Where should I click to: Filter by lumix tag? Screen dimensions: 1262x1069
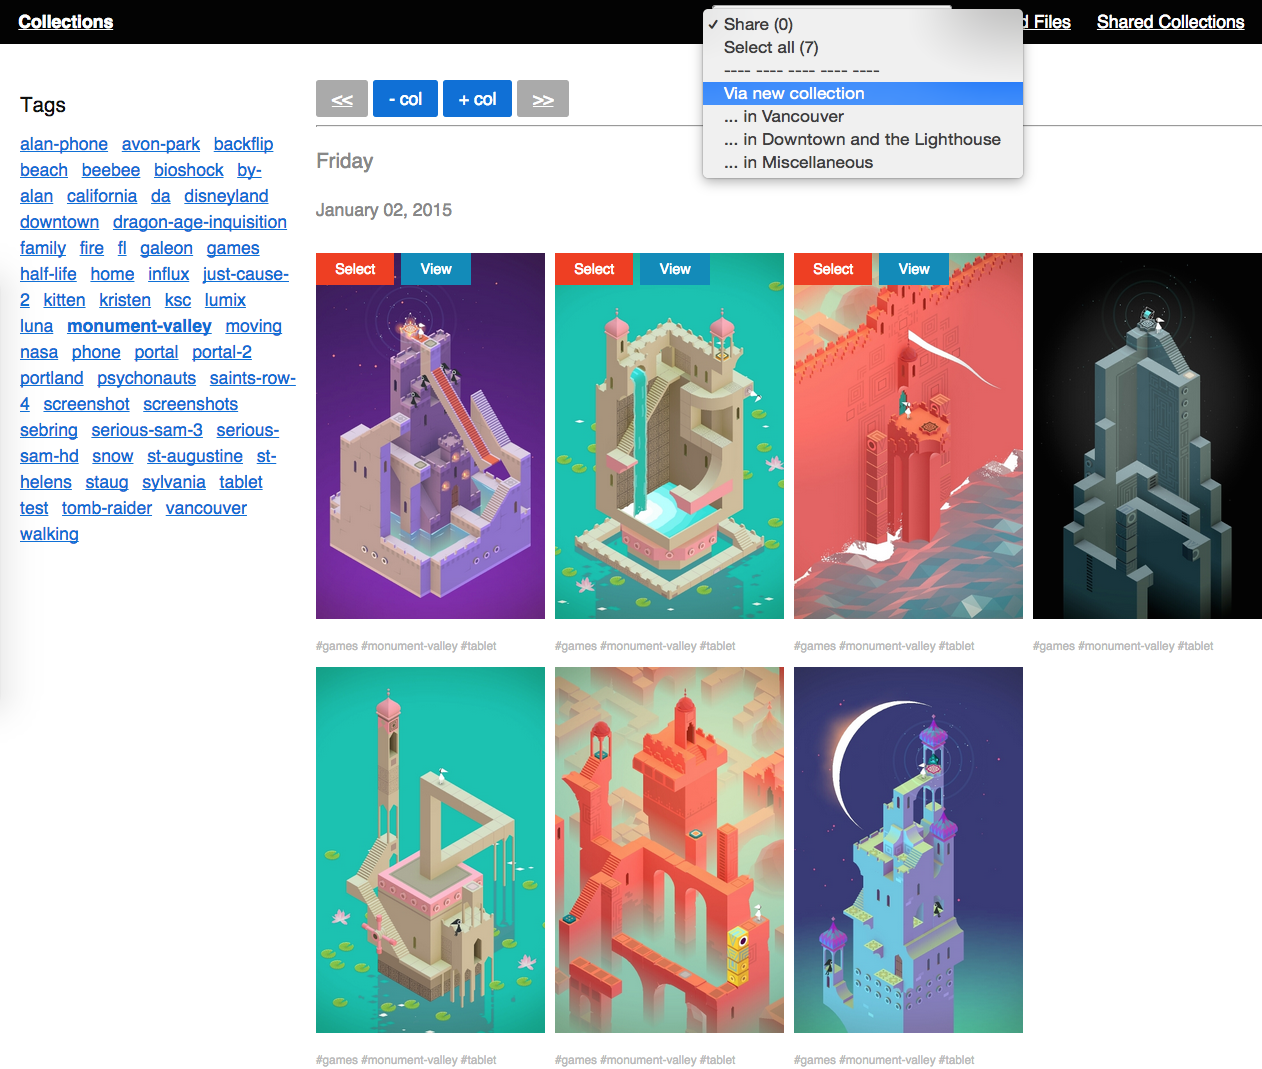click(x=225, y=300)
